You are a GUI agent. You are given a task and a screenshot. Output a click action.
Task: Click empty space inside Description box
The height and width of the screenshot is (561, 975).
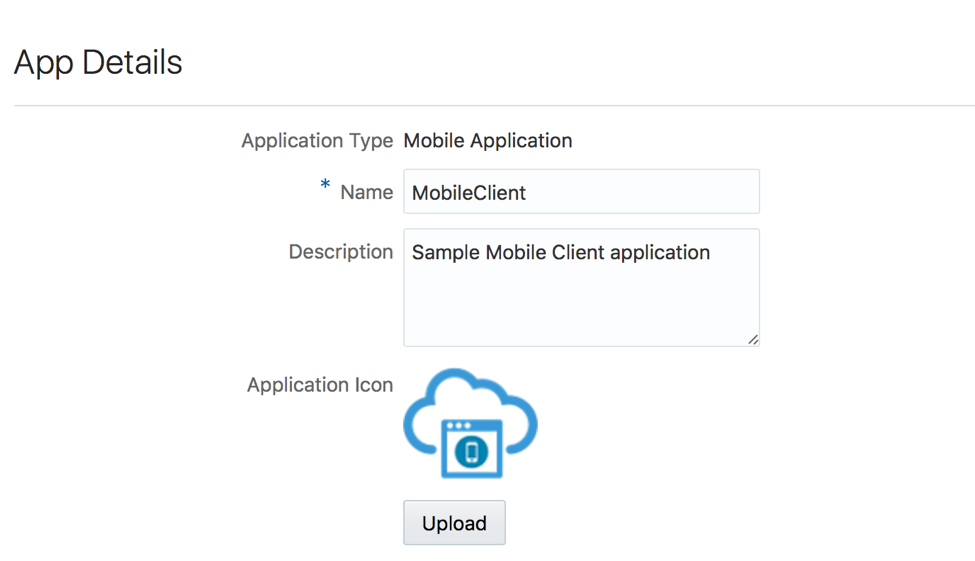tap(580, 310)
